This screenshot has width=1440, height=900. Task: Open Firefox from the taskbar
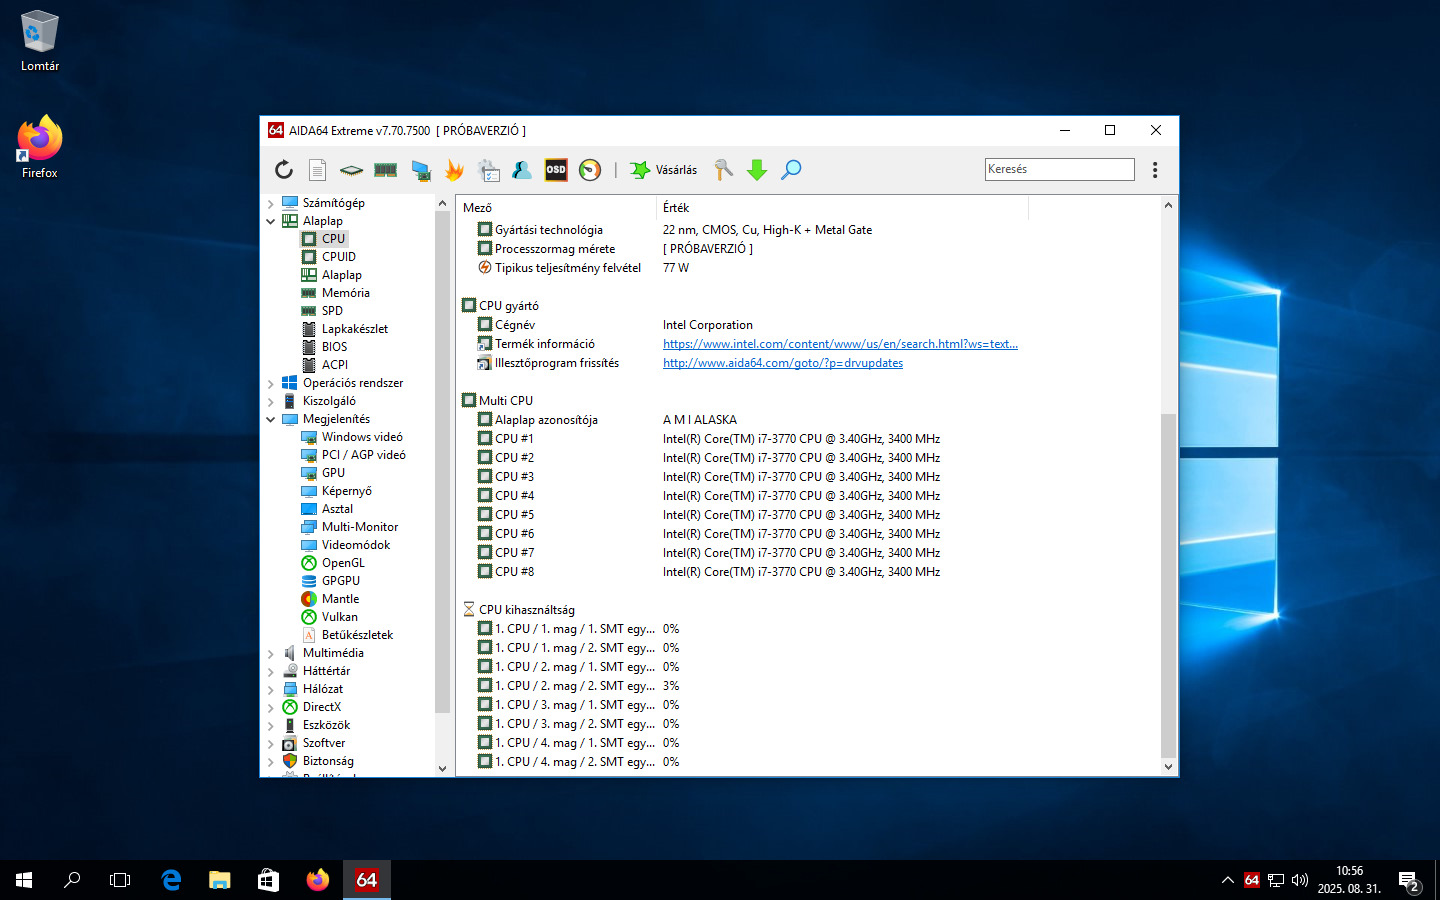pos(318,880)
